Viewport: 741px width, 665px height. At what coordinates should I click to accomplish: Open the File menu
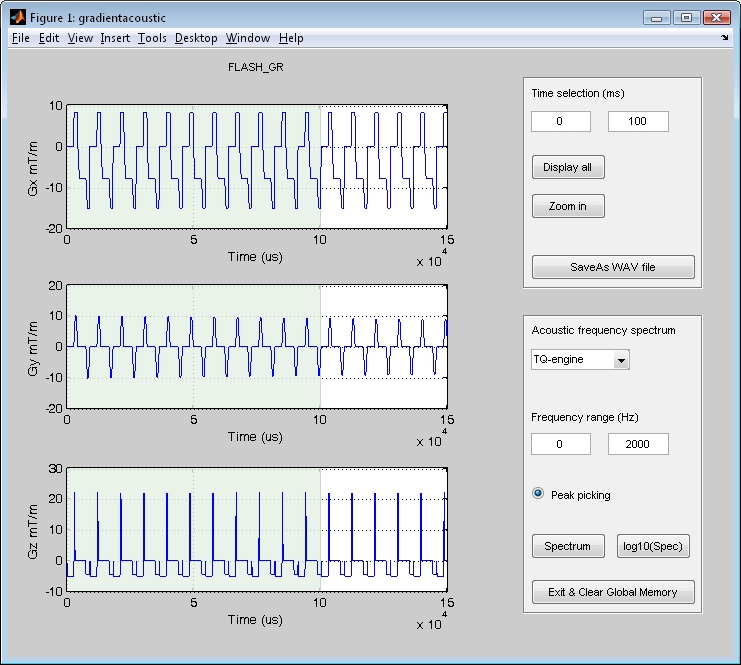(x=21, y=38)
